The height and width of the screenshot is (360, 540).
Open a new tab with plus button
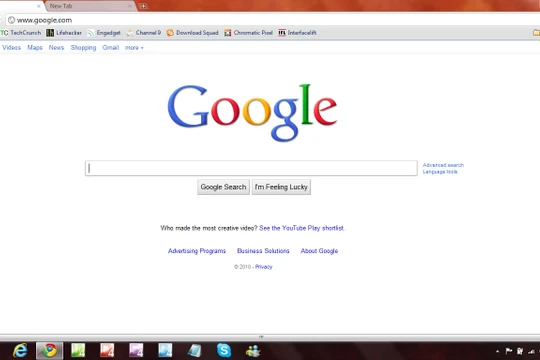[x=143, y=6]
